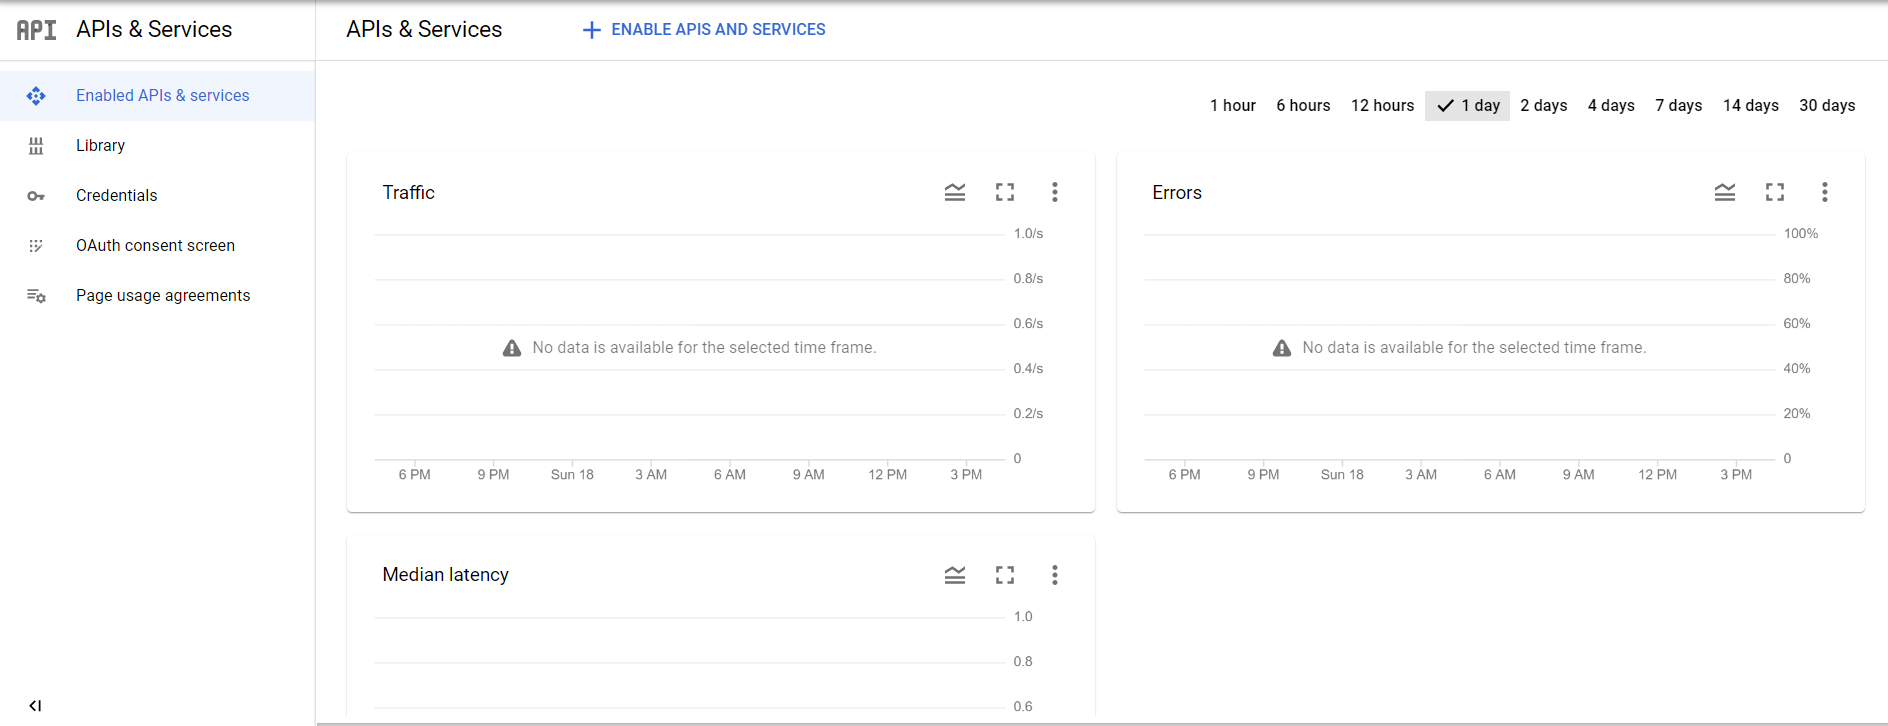
Task: Select the checked 1 day option
Action: pos(1467,106)
